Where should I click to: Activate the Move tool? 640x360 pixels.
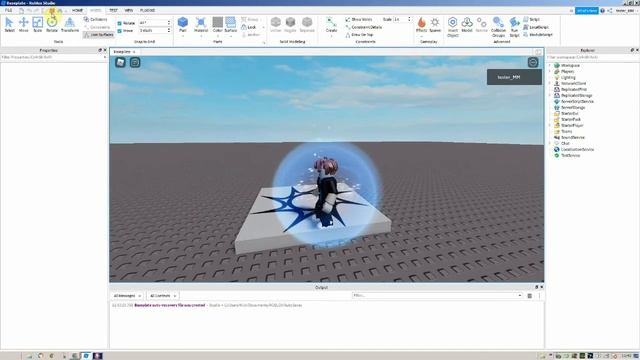pos(23,24)
